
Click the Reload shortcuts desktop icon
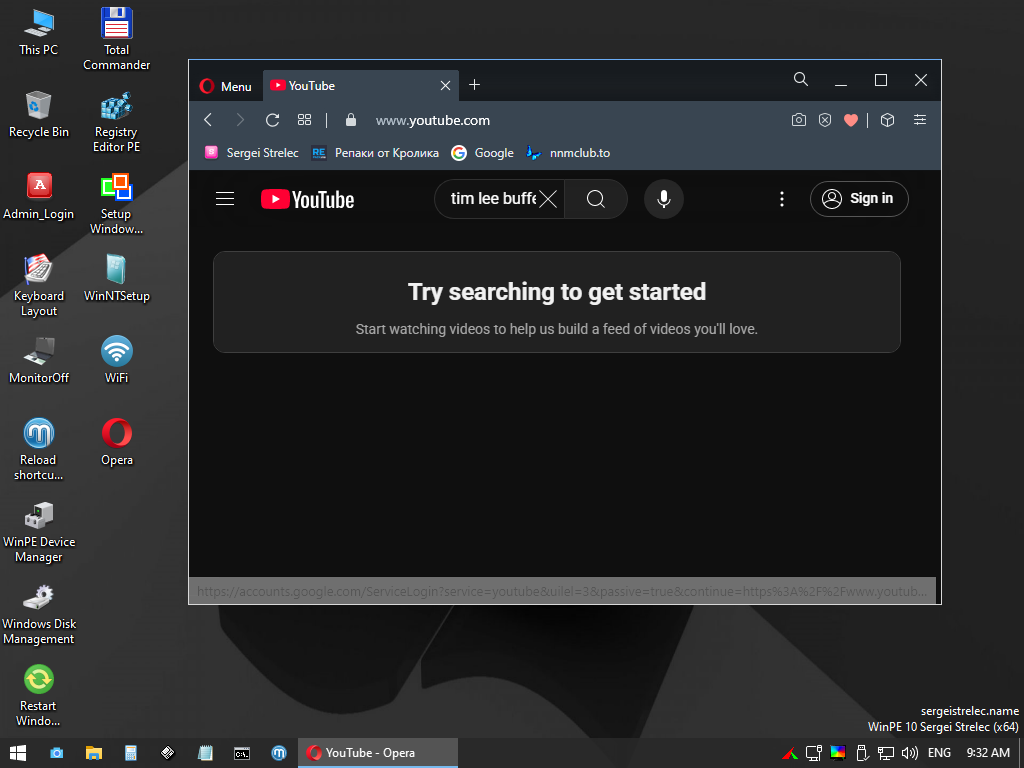coord(39,449)
